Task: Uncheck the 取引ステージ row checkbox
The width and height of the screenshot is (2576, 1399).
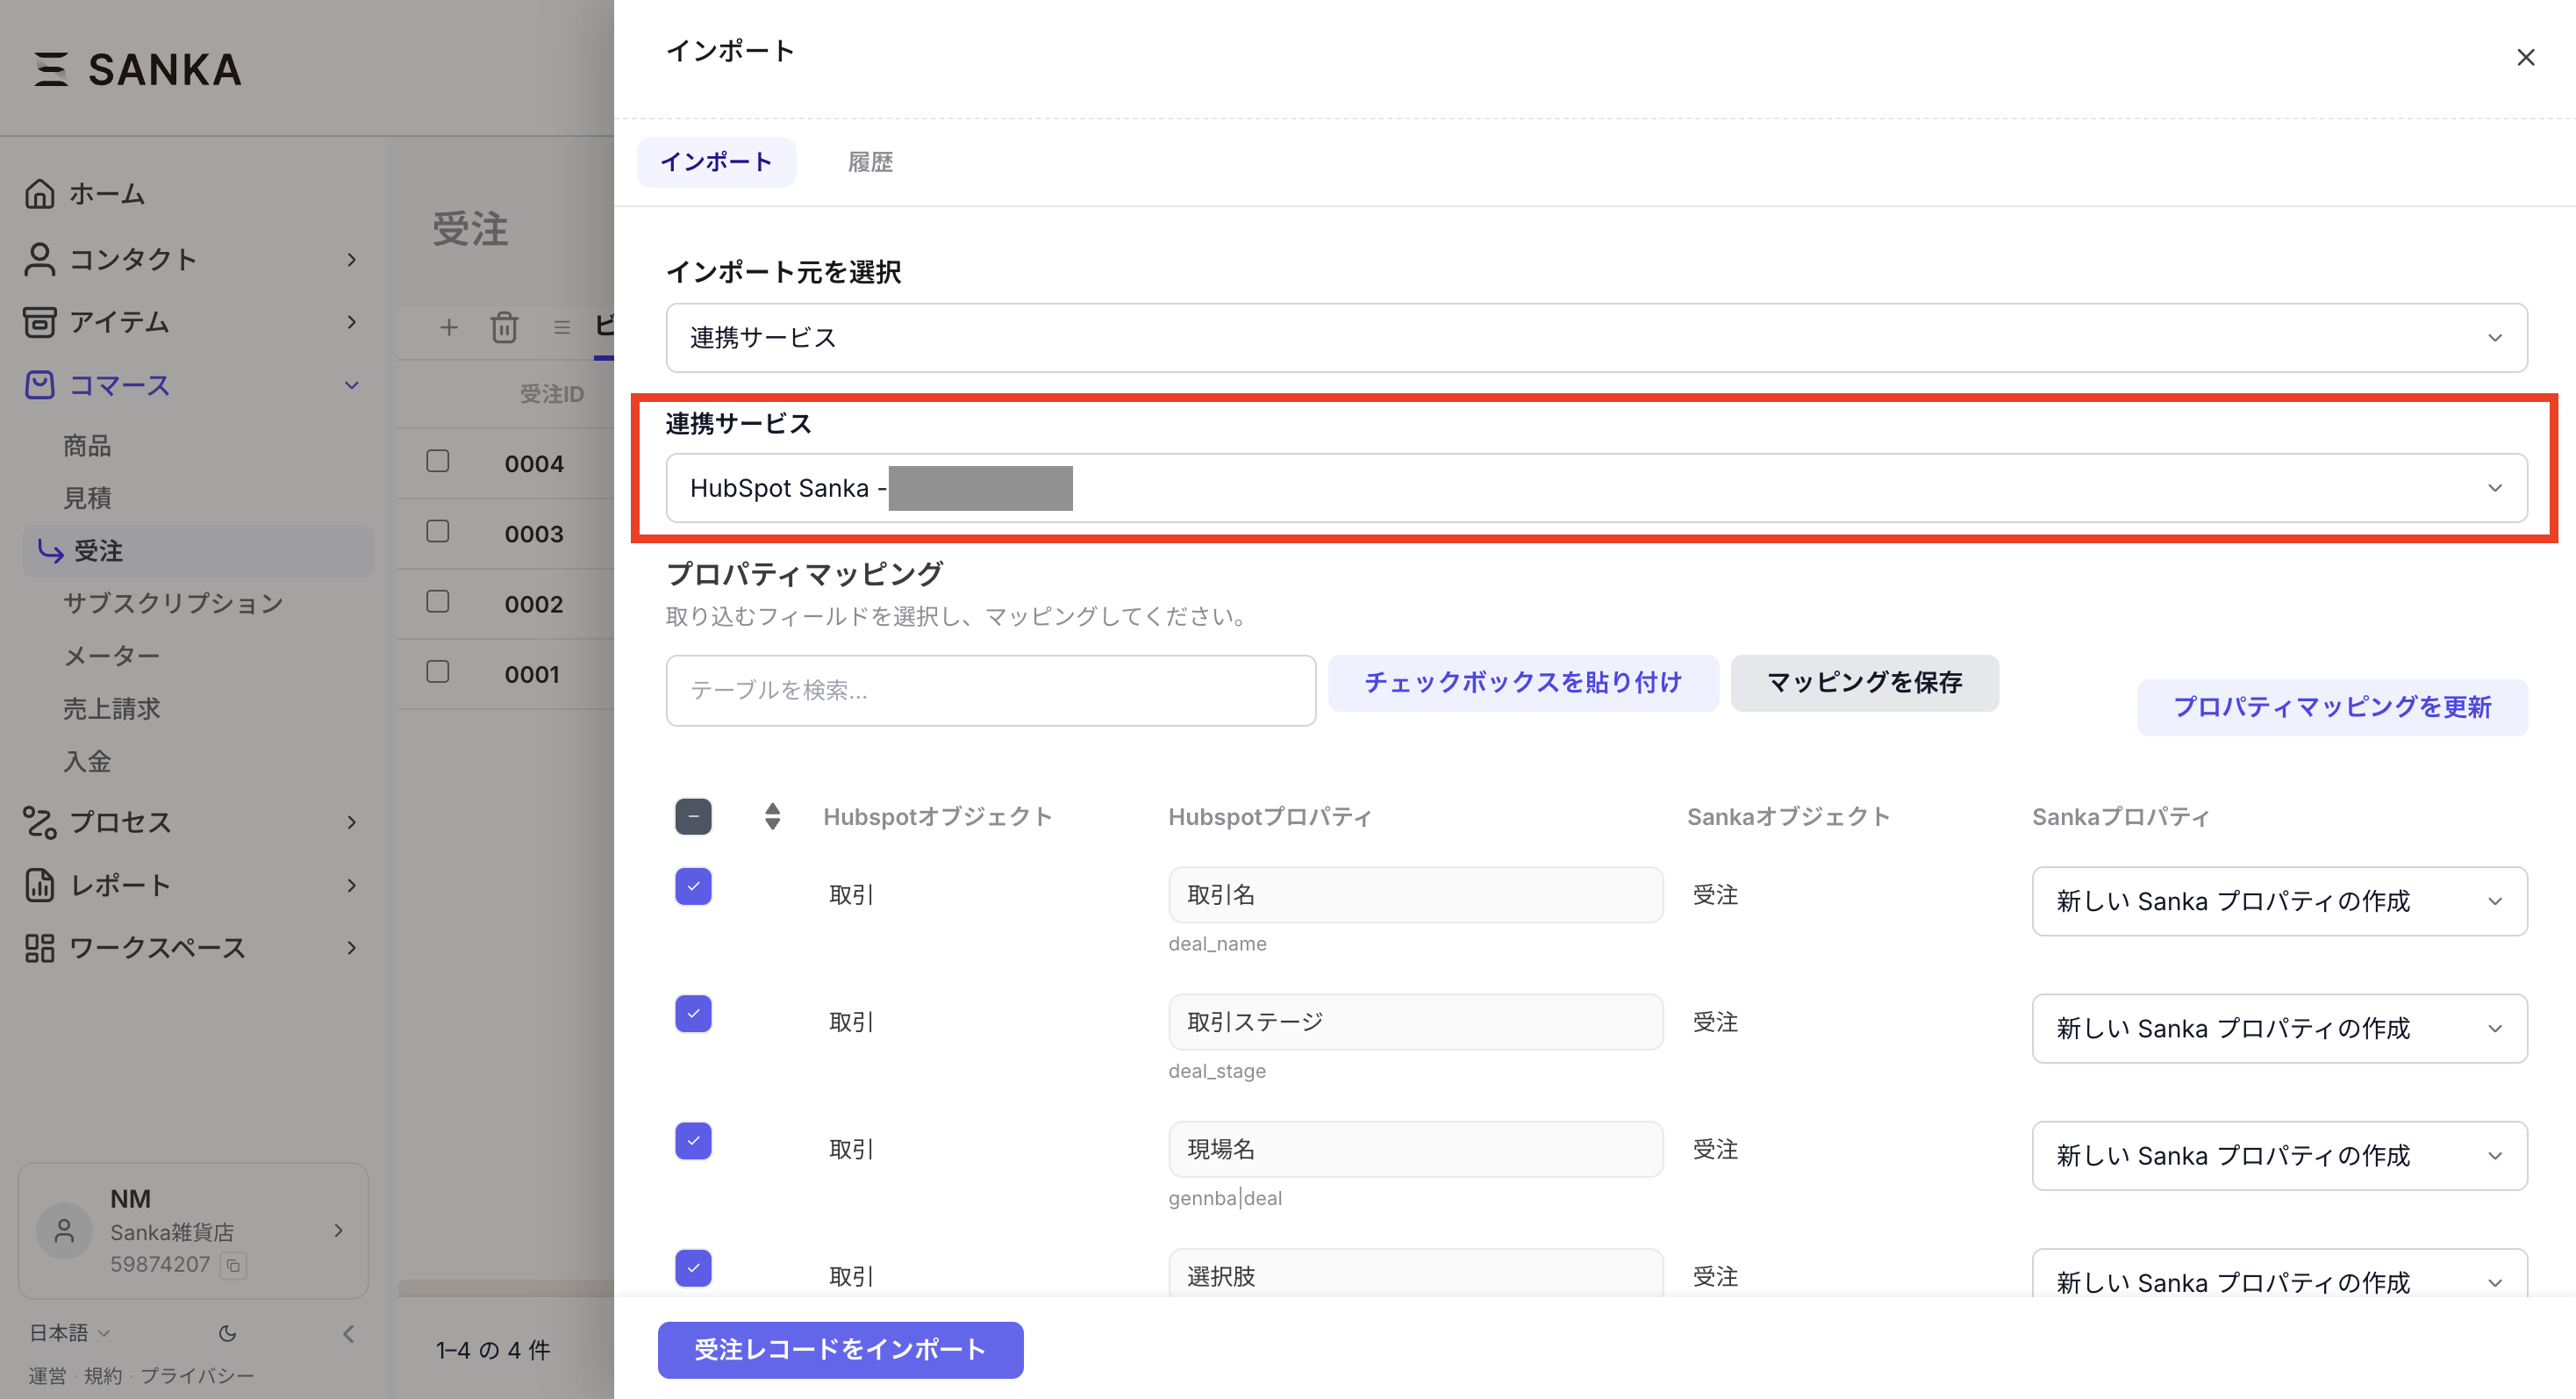Action: [x=693, y=1013]
